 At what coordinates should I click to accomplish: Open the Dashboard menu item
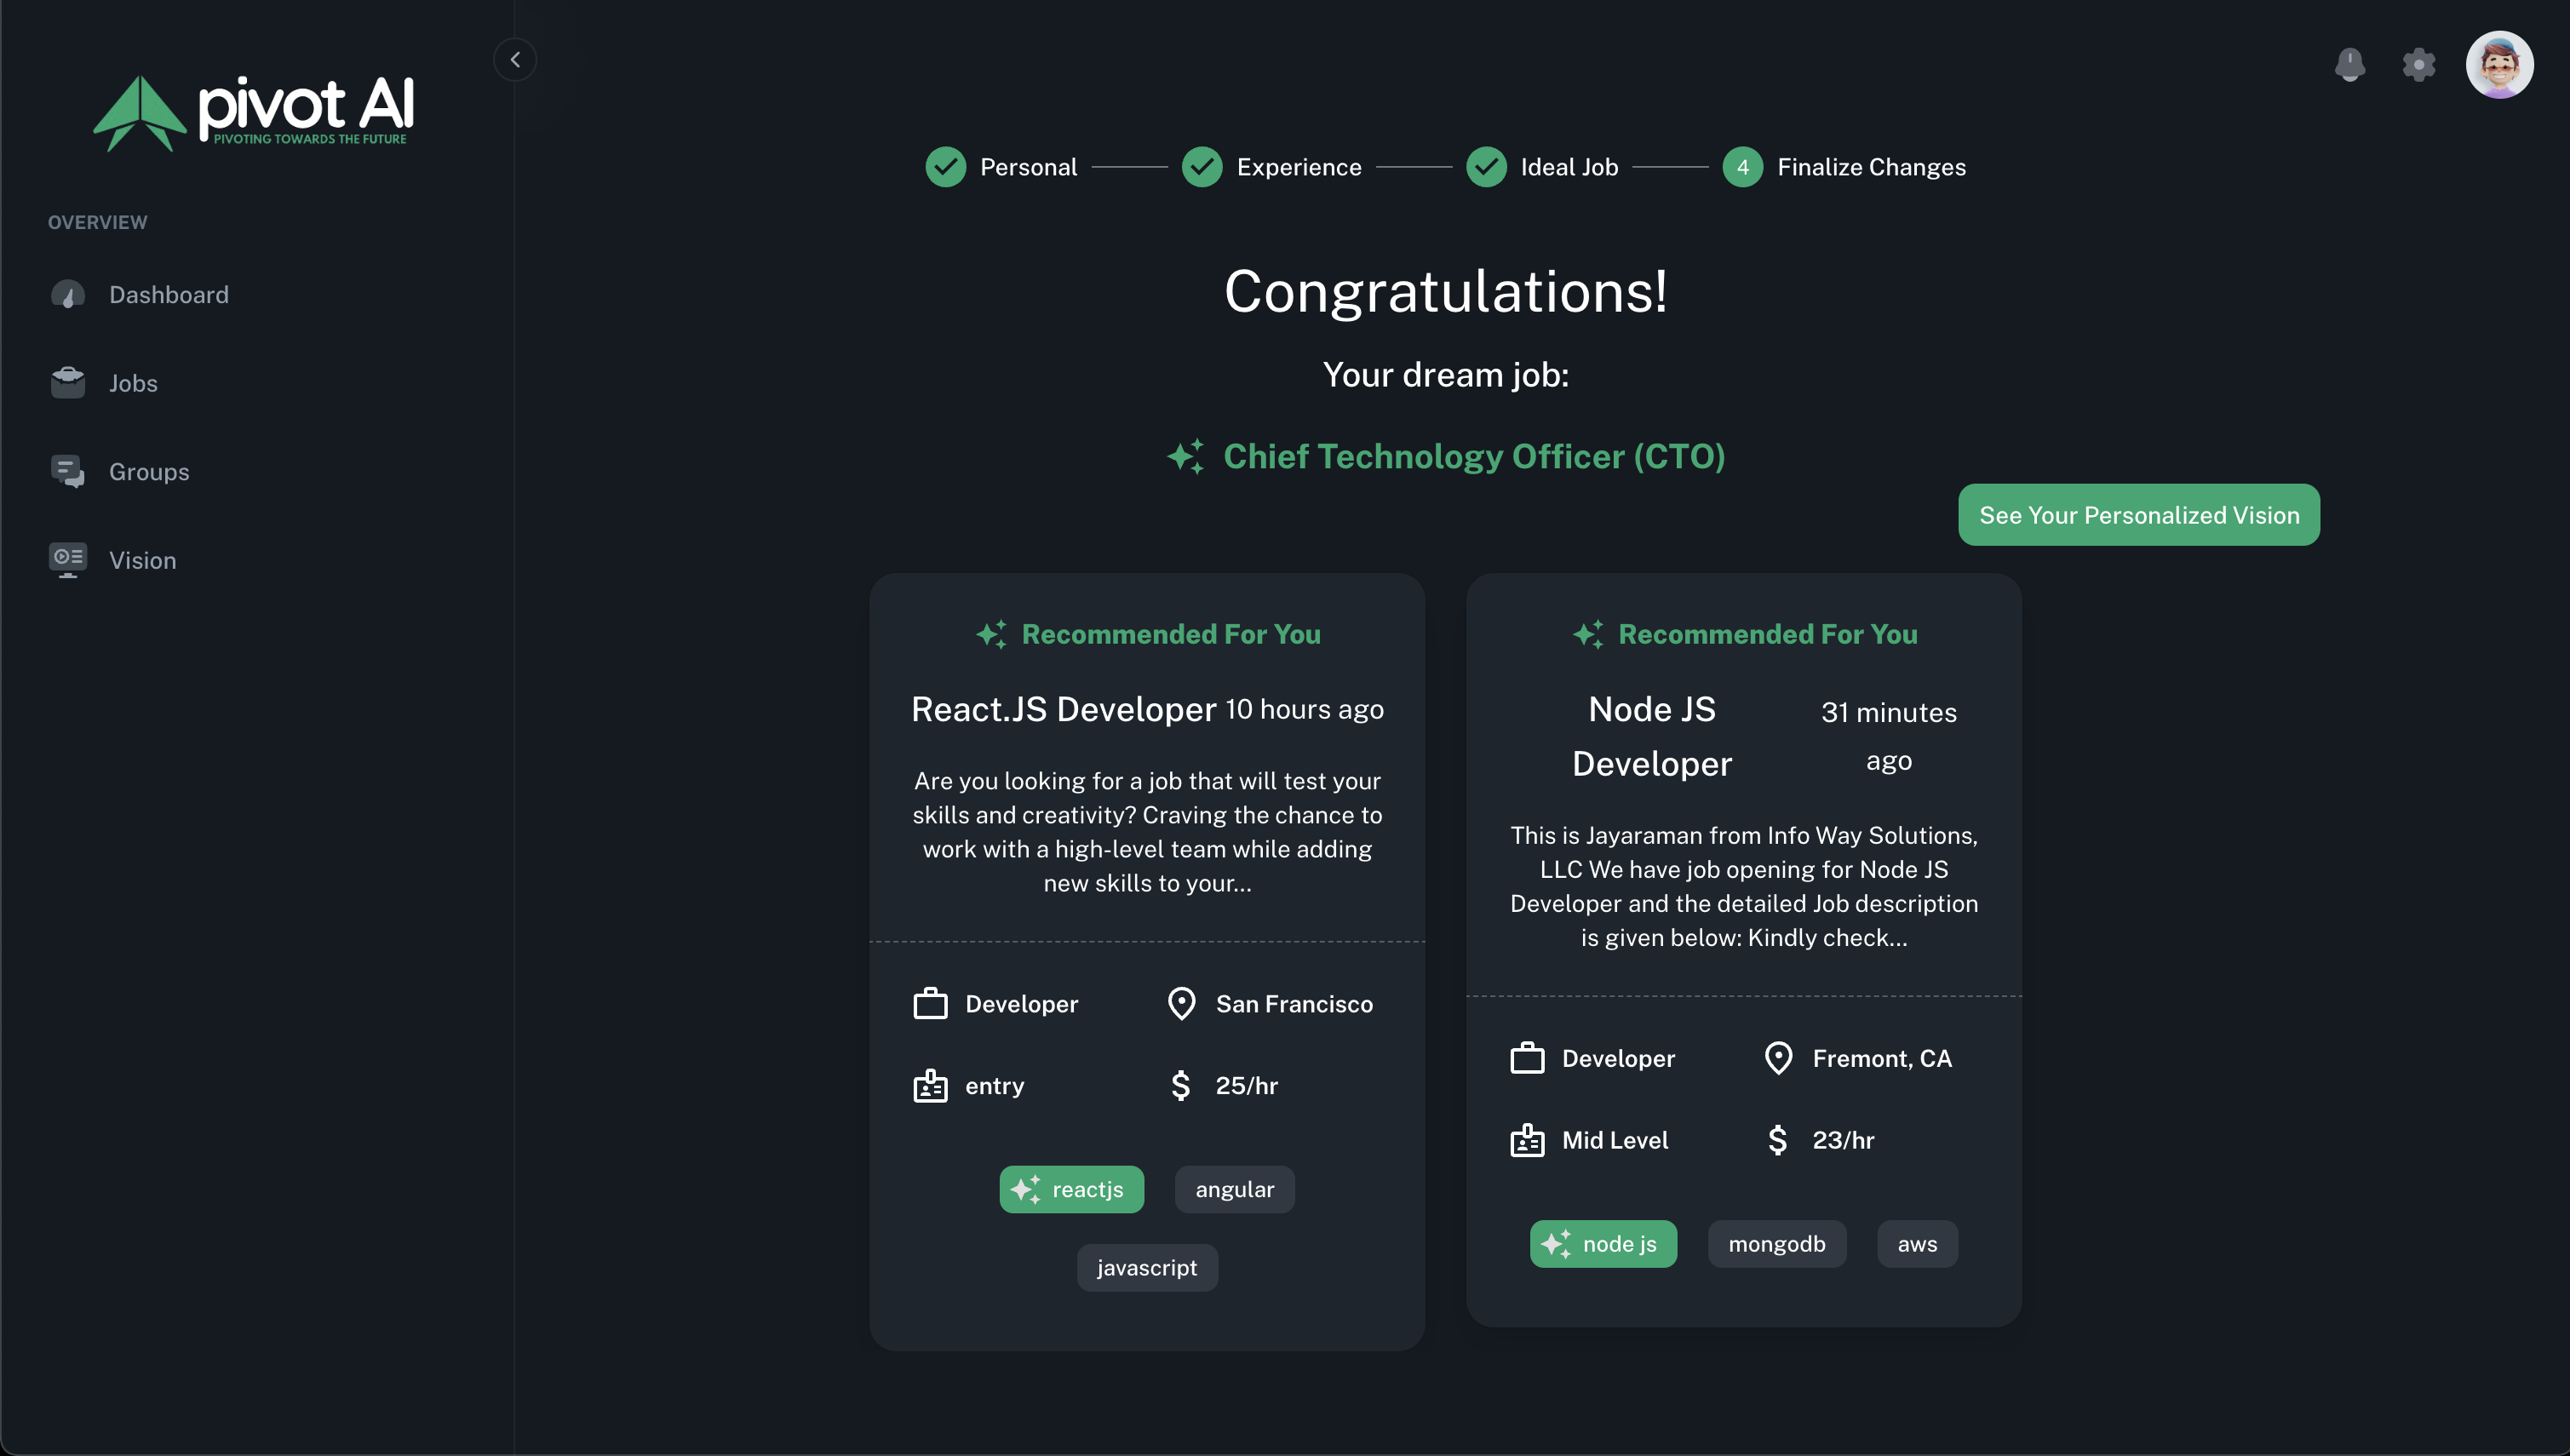coord(168,295)
